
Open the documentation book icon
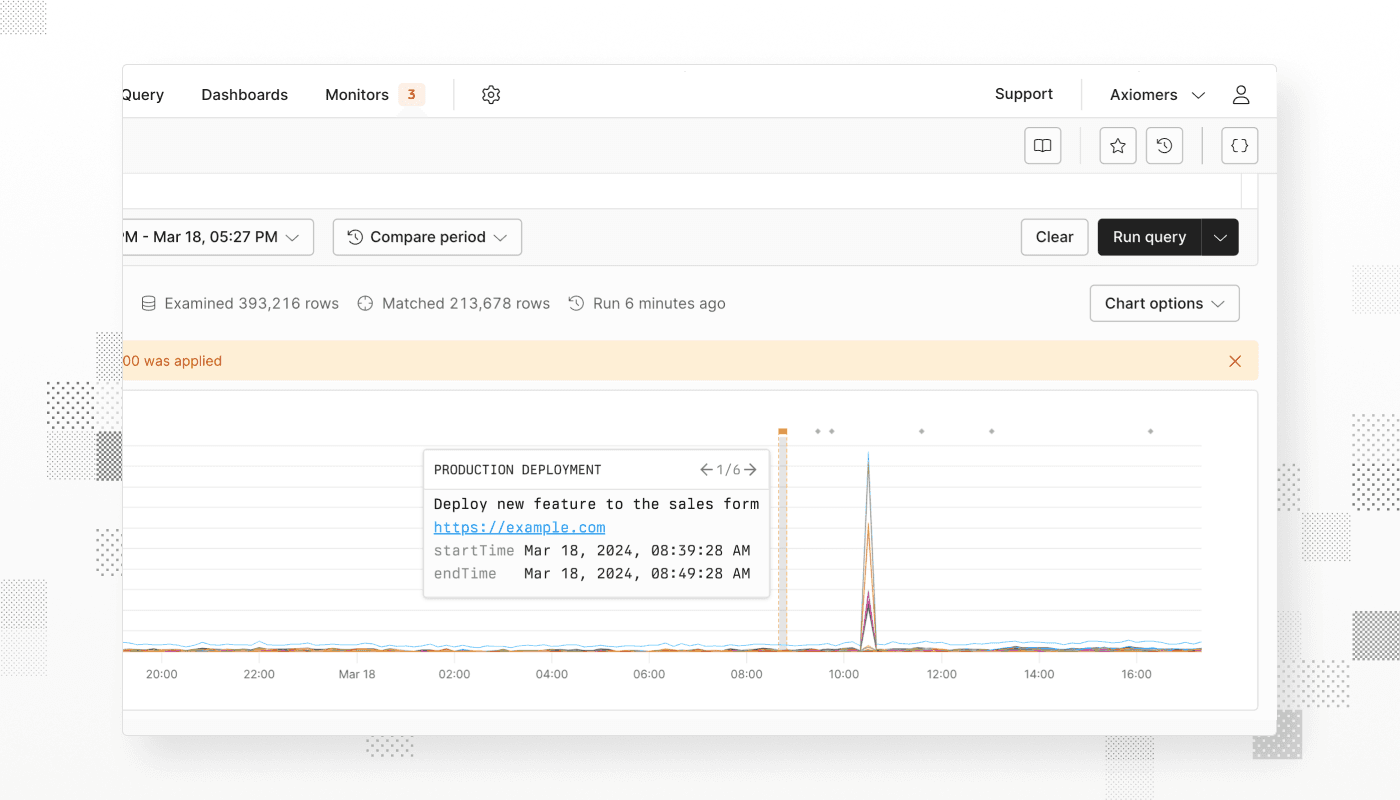[1042, 146]
